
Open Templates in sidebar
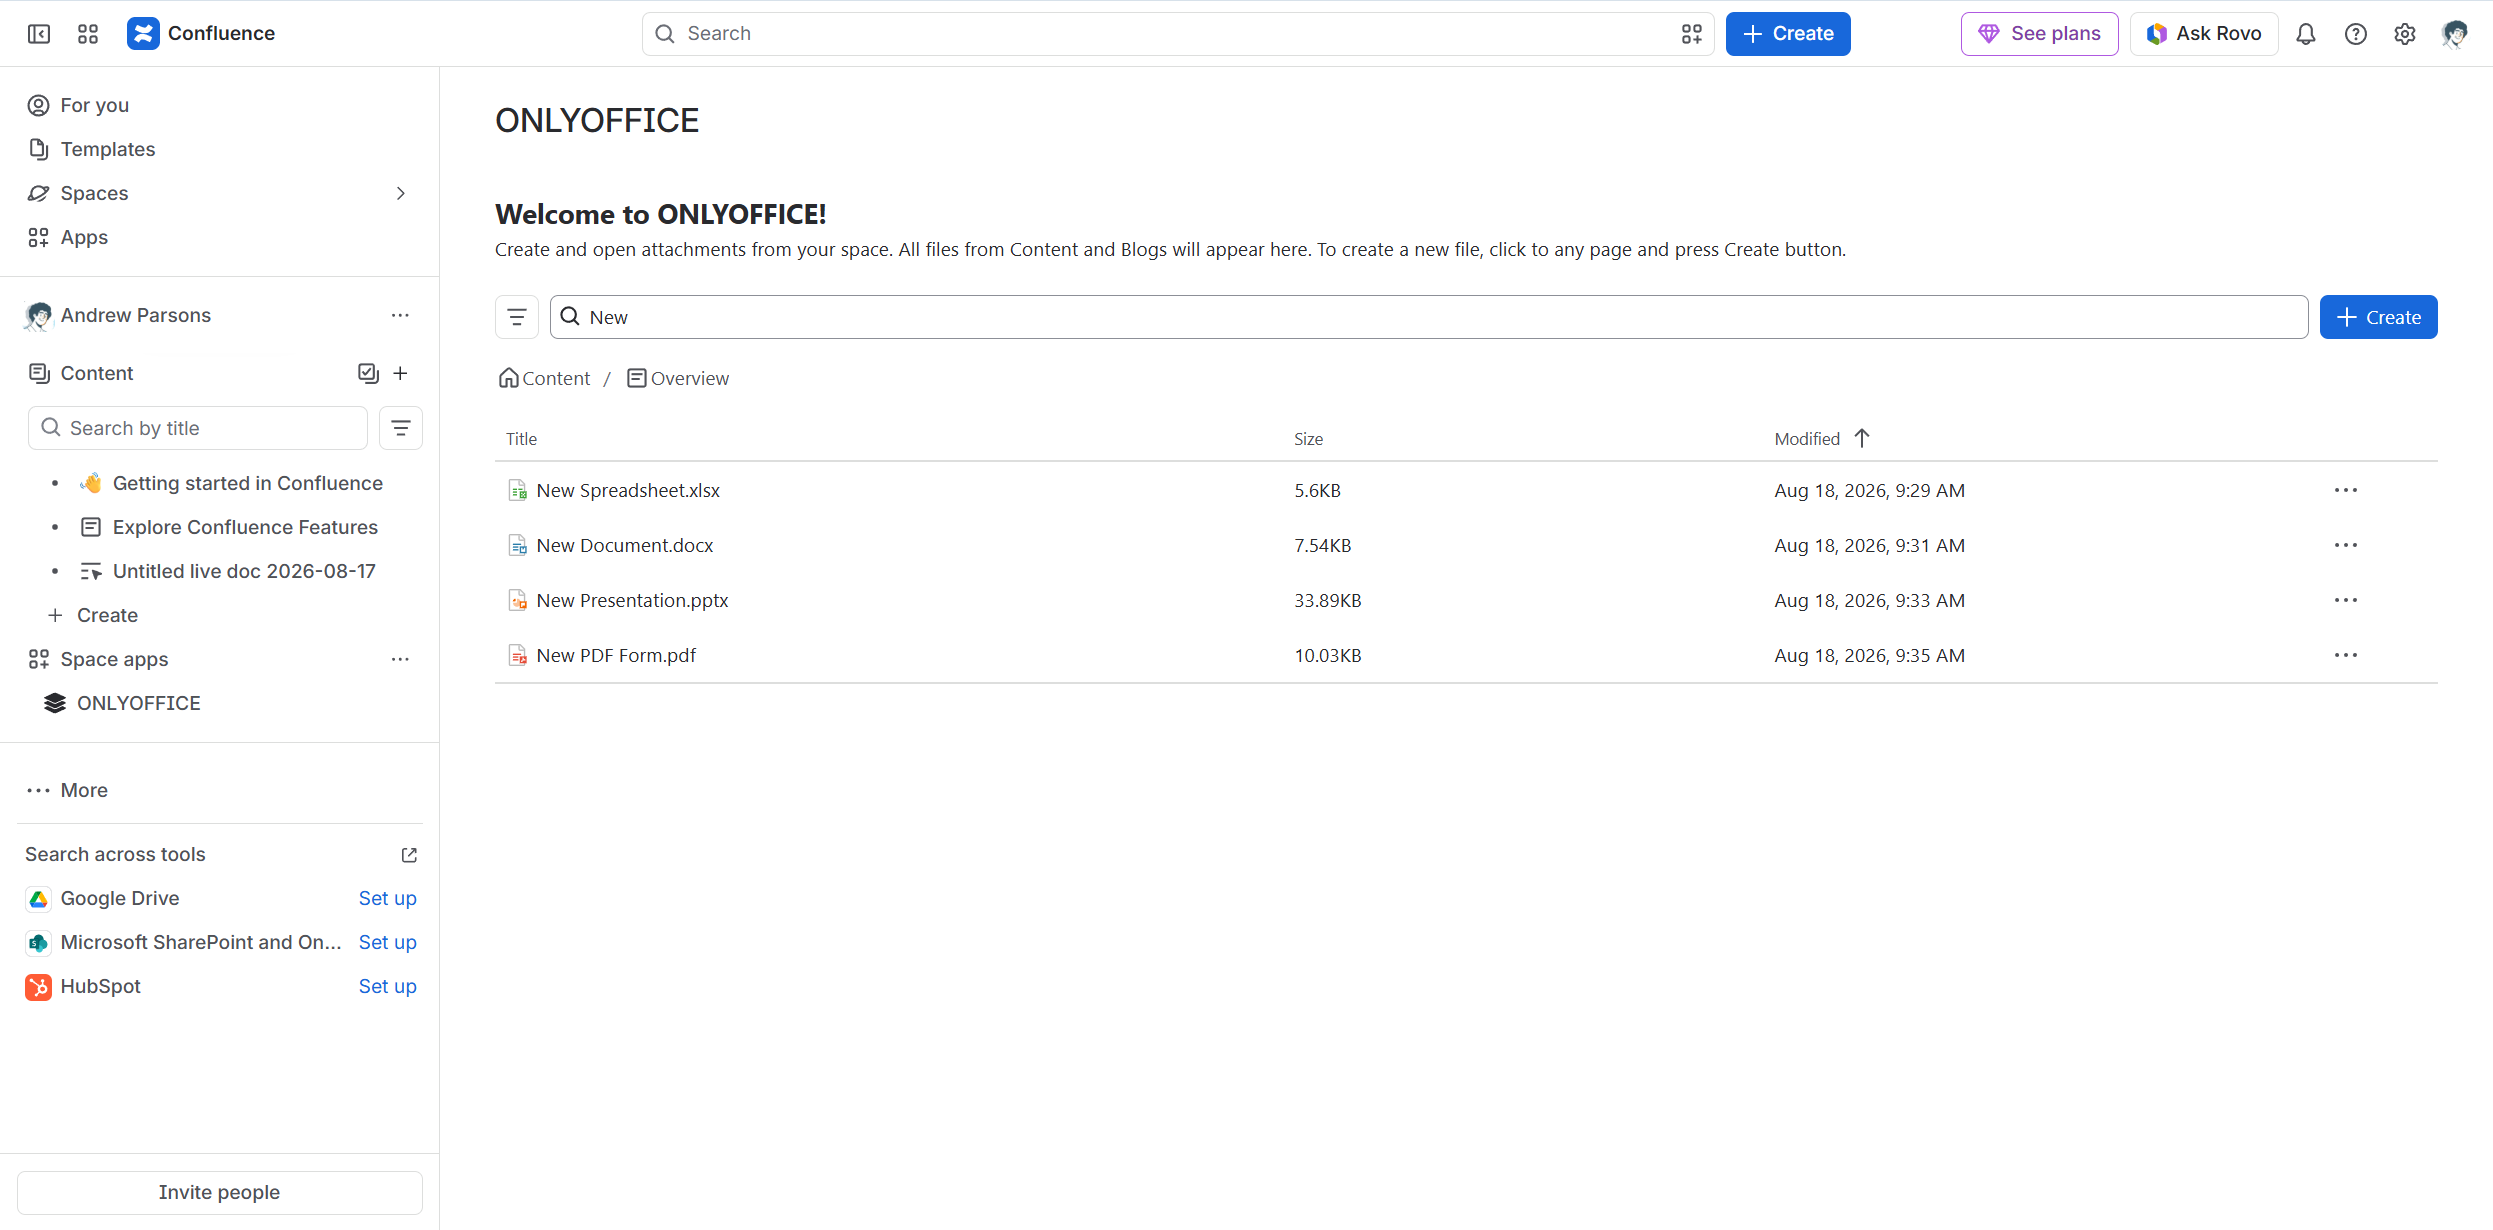92,149
